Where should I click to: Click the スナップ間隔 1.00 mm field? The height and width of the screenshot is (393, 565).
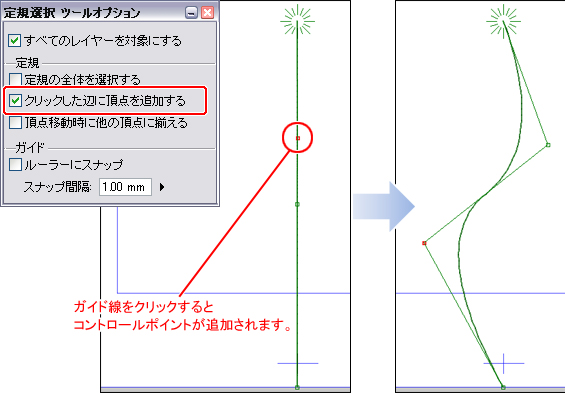tap(125, 187)
